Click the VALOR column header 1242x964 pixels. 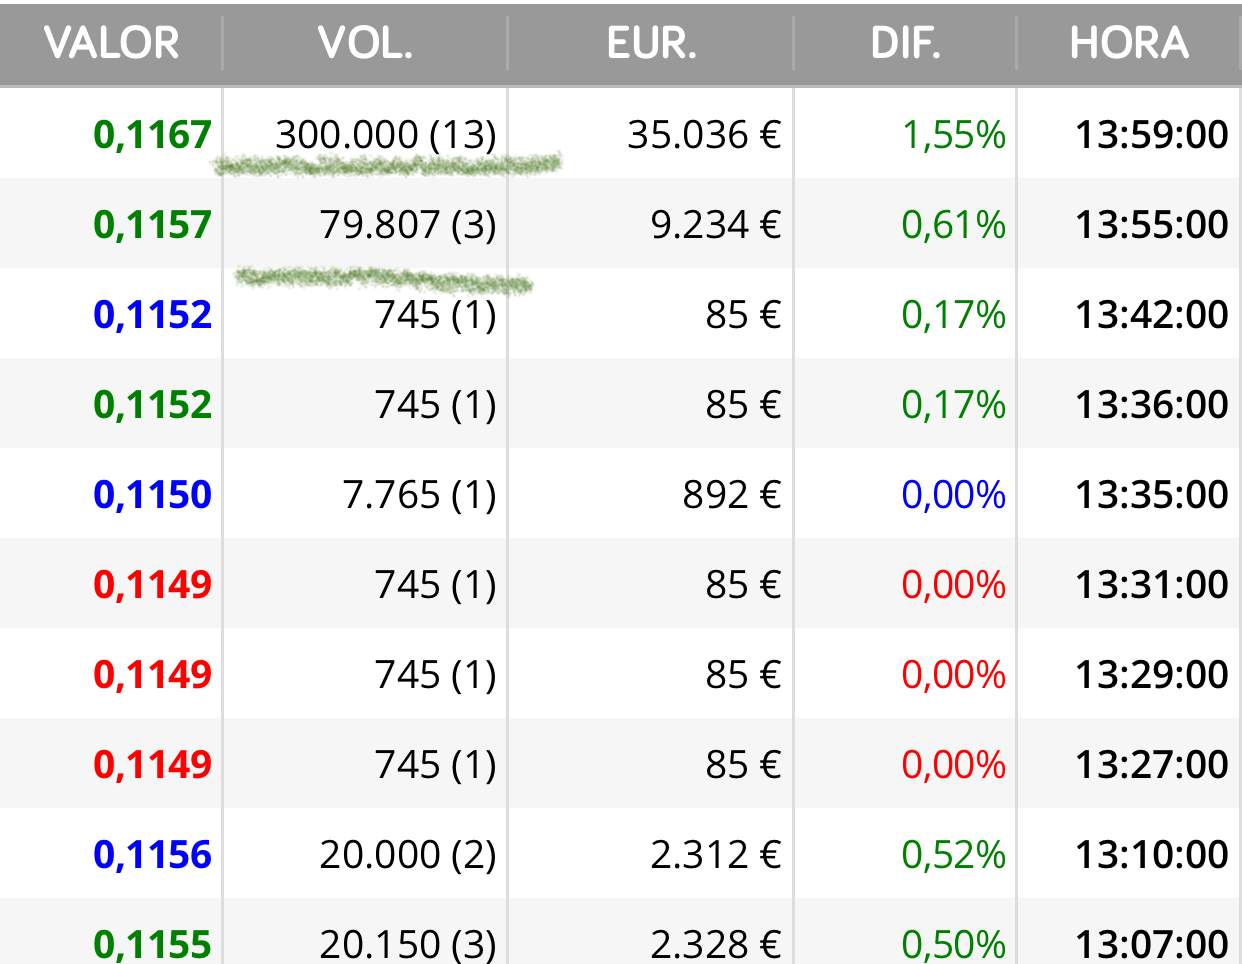pyautogui.click(x=112, y=43)
